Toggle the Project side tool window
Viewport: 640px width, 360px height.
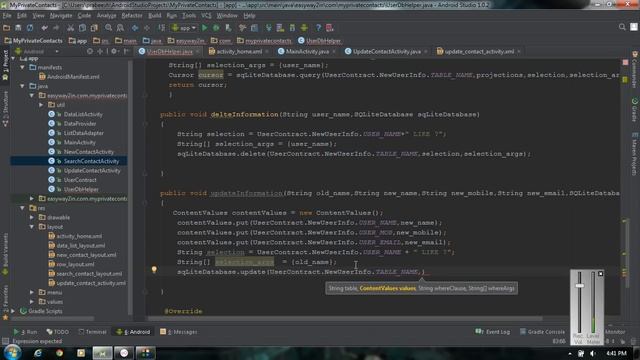(x=5, y=65)
